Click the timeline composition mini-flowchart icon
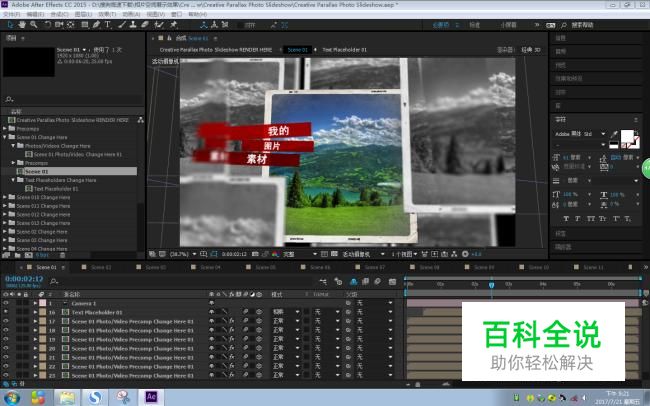650x406 pixels. (x=323, y=282)
